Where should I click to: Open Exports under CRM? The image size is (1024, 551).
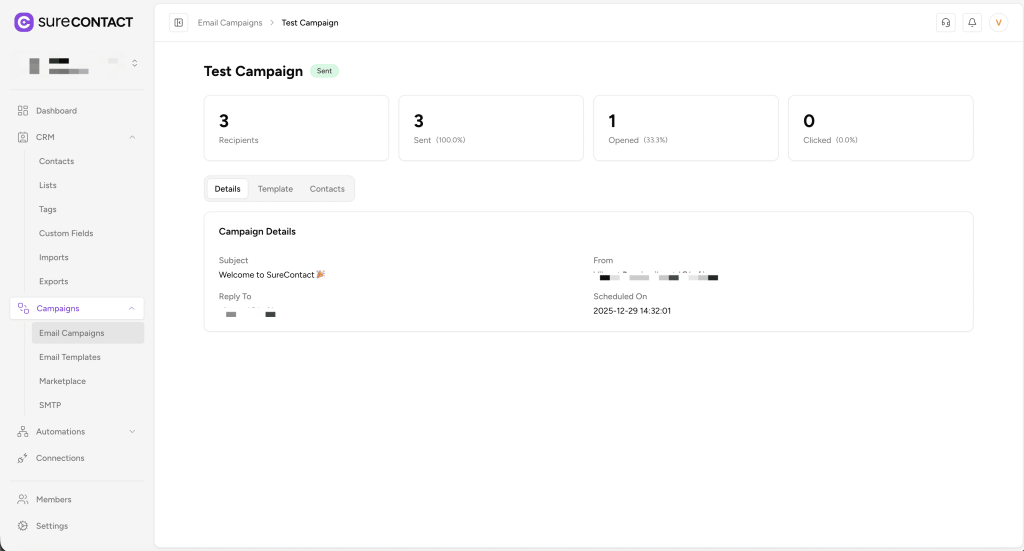[54, 282]
